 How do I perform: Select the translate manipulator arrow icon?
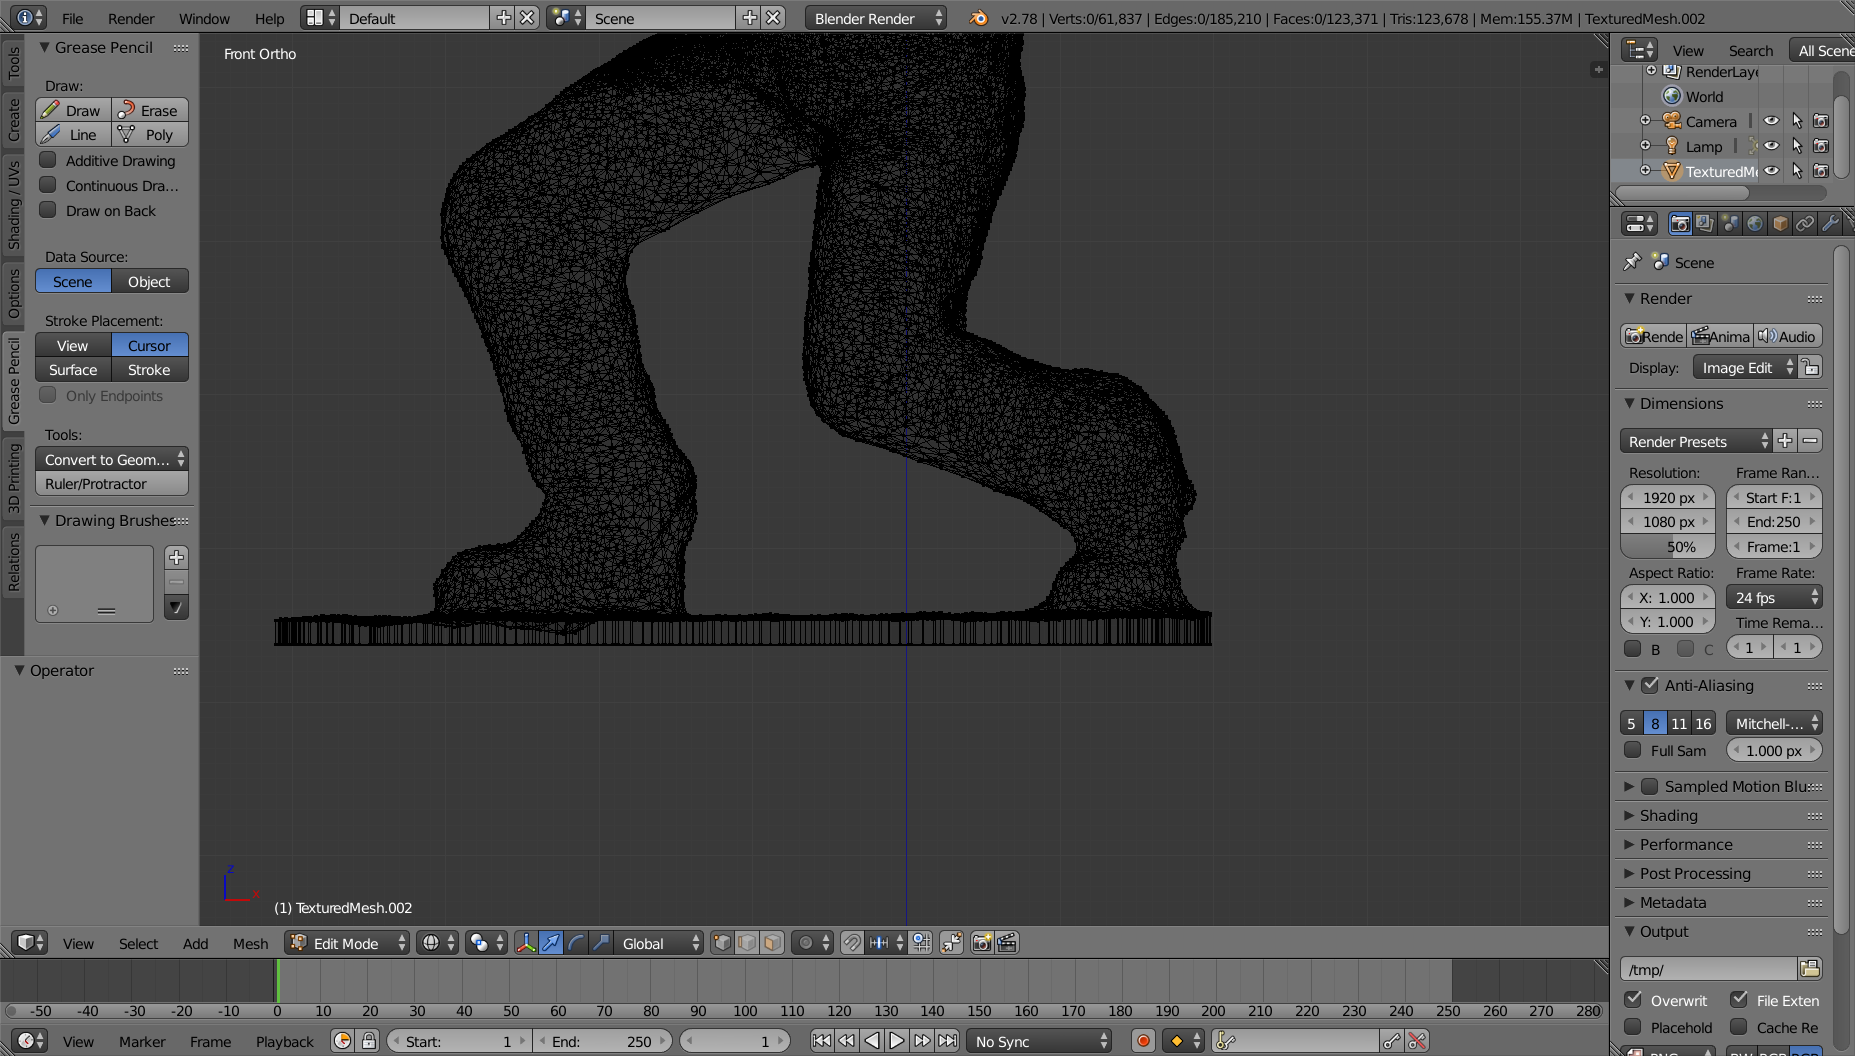click(x=551, y=943)
